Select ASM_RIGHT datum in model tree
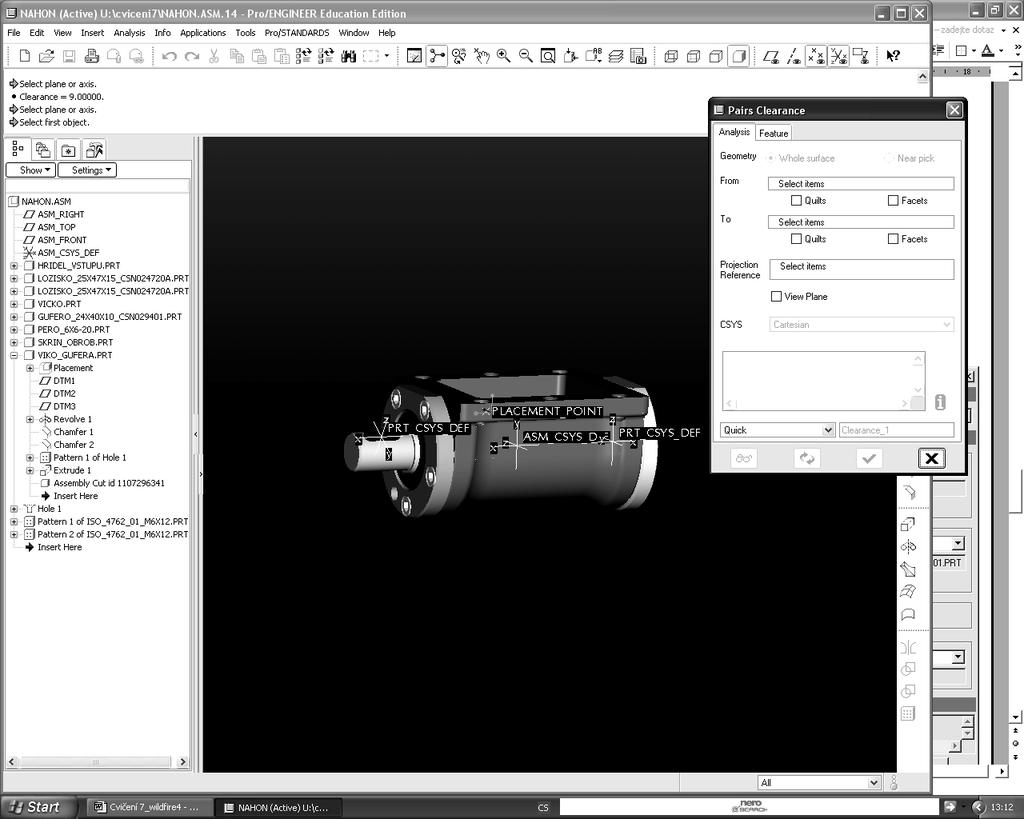1024x819 pixels. pos(61,214)
